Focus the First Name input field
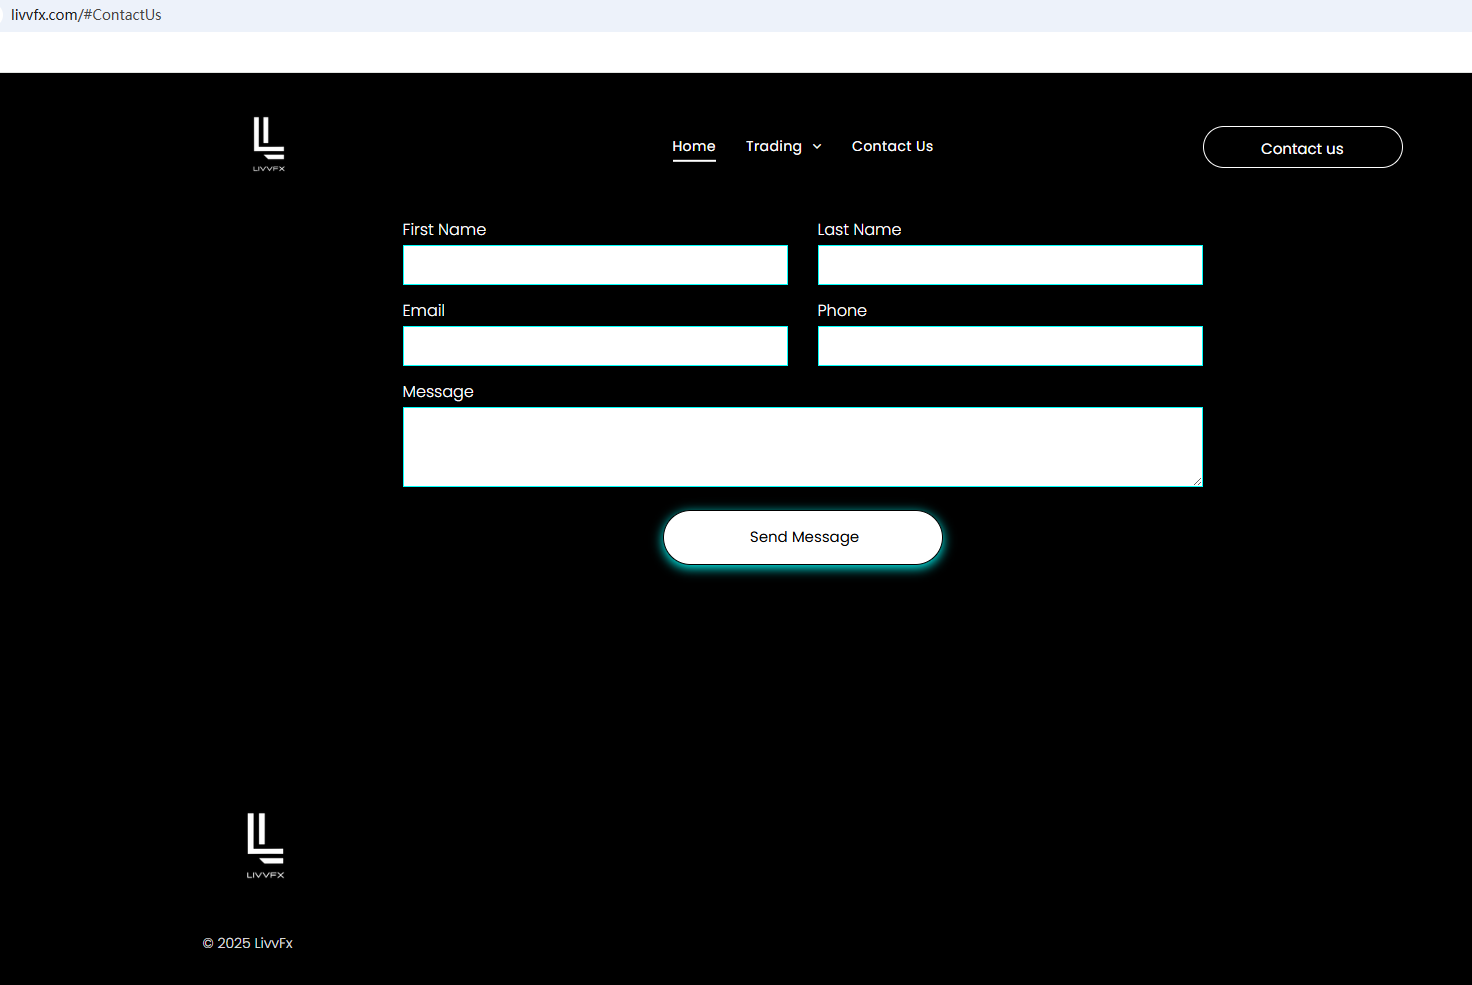 click(x=595, y=265)
